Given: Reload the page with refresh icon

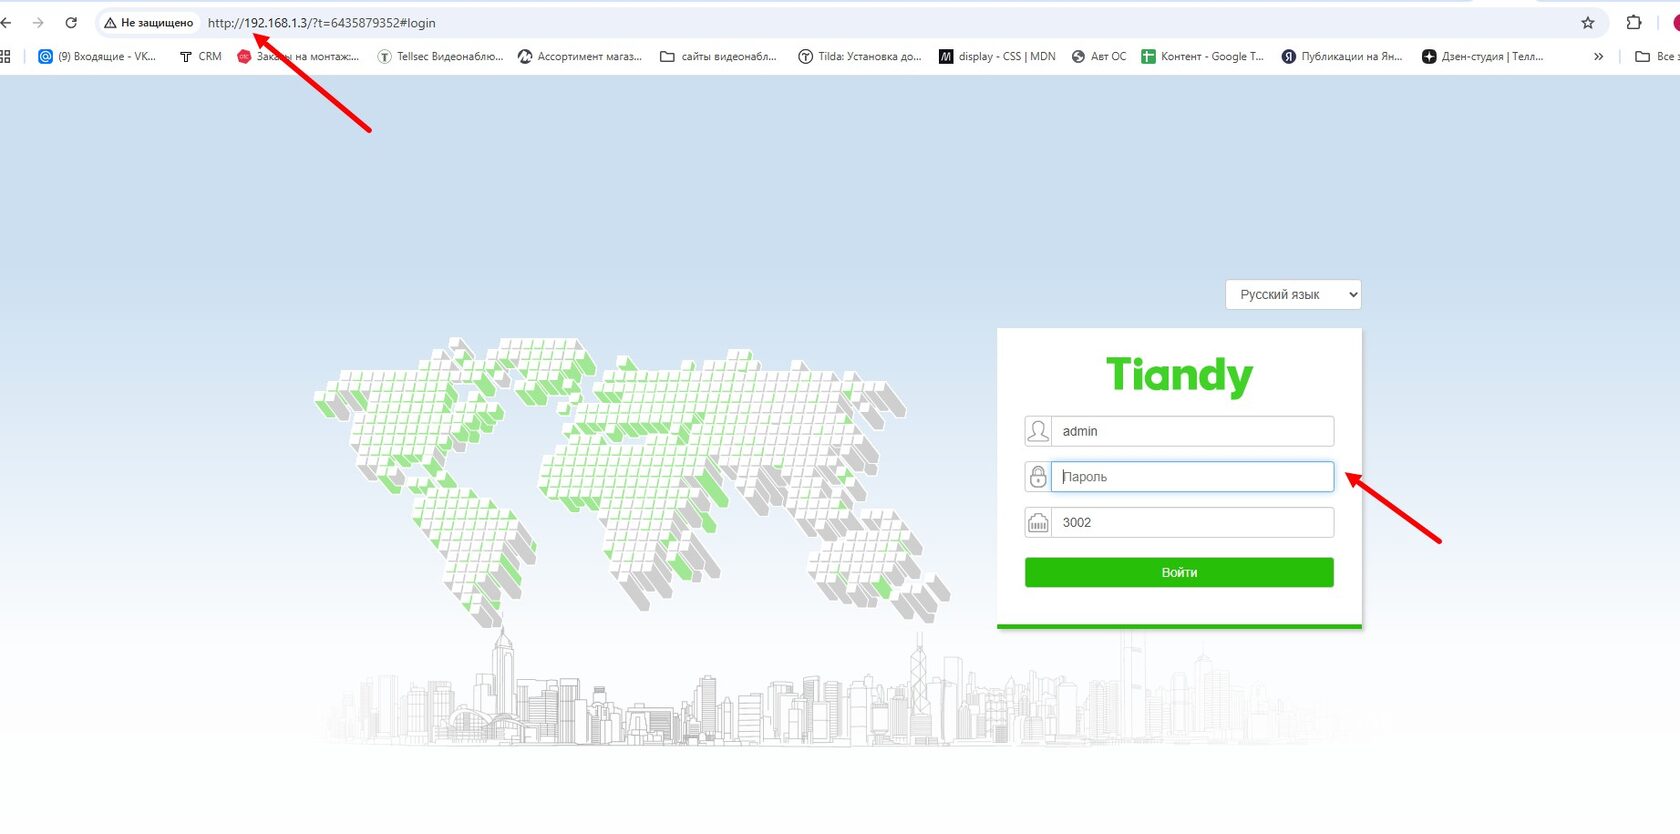Looking at the screenshot, I should point(71,22).
